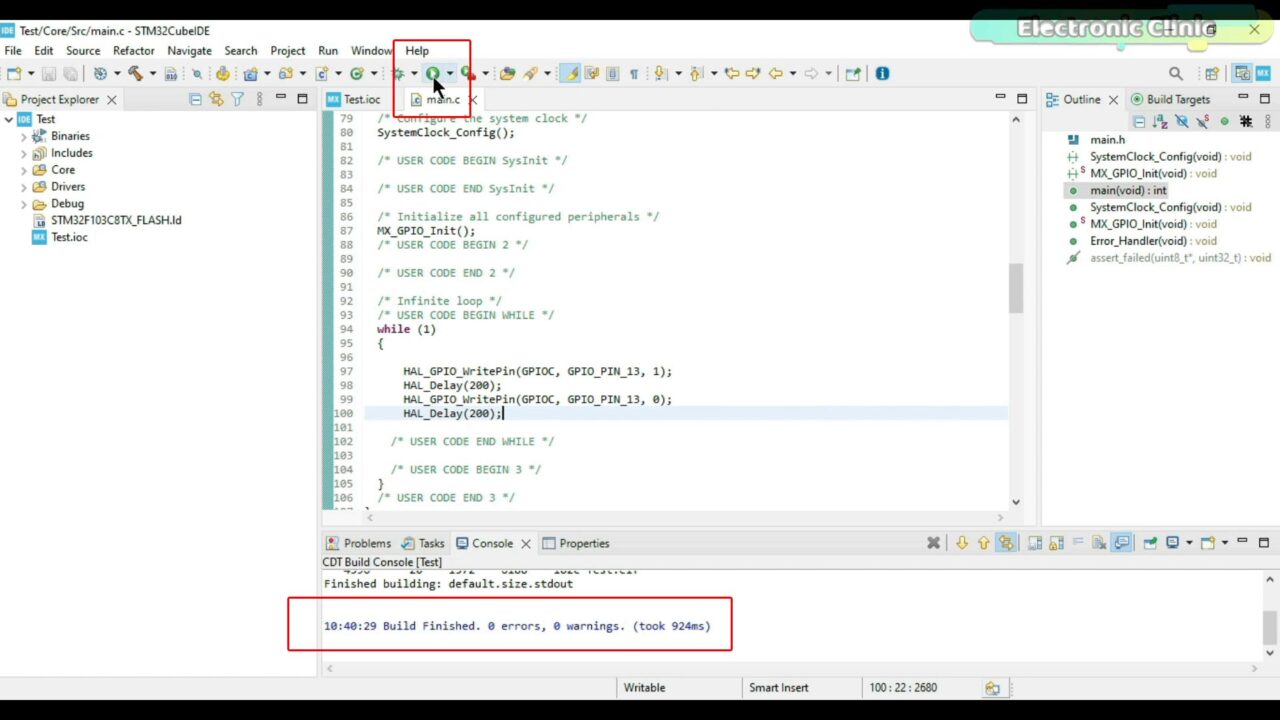Click the Run (green play) toolbar button
Screen dimensions: 1280x720
tap(433, 73)
